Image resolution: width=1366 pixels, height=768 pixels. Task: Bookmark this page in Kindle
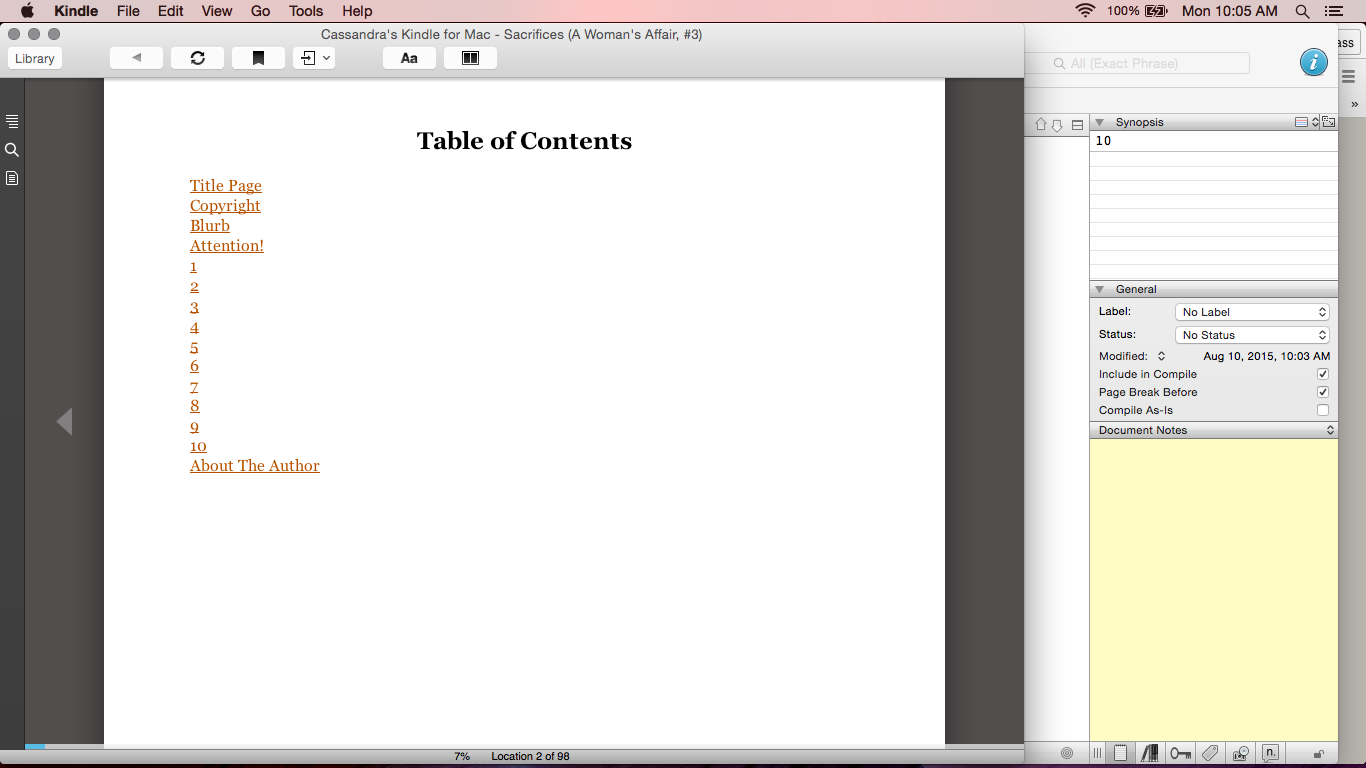(x=258, y=58)
